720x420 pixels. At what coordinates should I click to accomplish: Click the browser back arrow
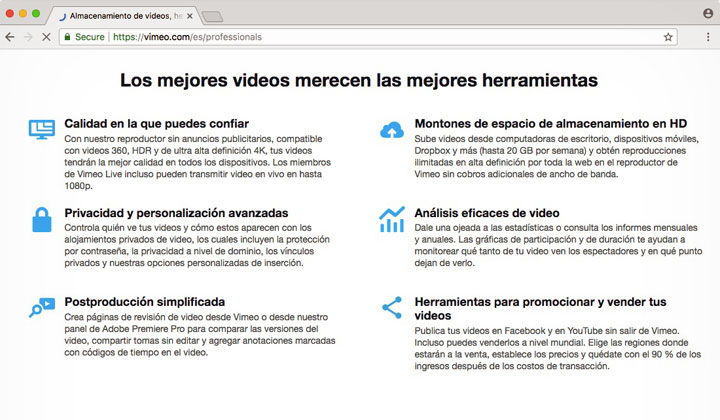[10, 37]
